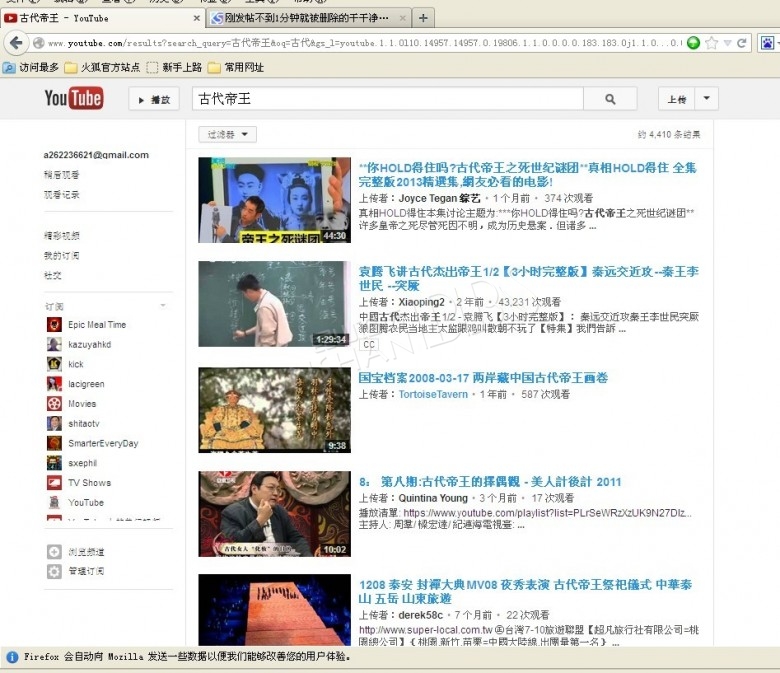
Task: Click the 44:30 video thumbnail
Action: pyautogui.click(x=275, y=200)
